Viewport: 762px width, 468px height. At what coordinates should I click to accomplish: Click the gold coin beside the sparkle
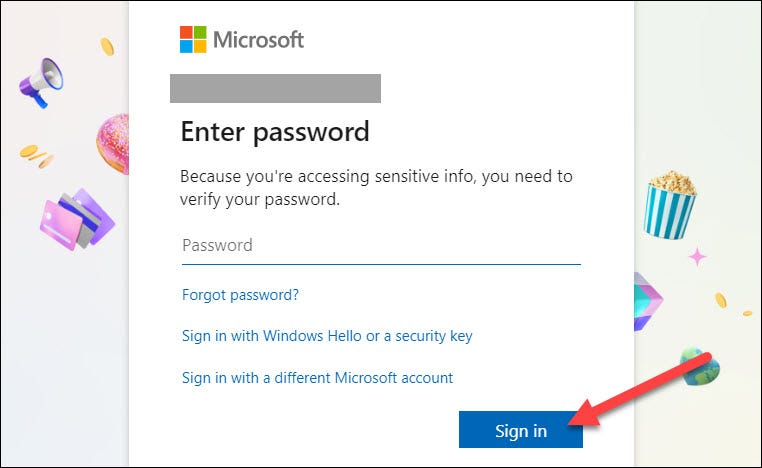click(721, 299)
